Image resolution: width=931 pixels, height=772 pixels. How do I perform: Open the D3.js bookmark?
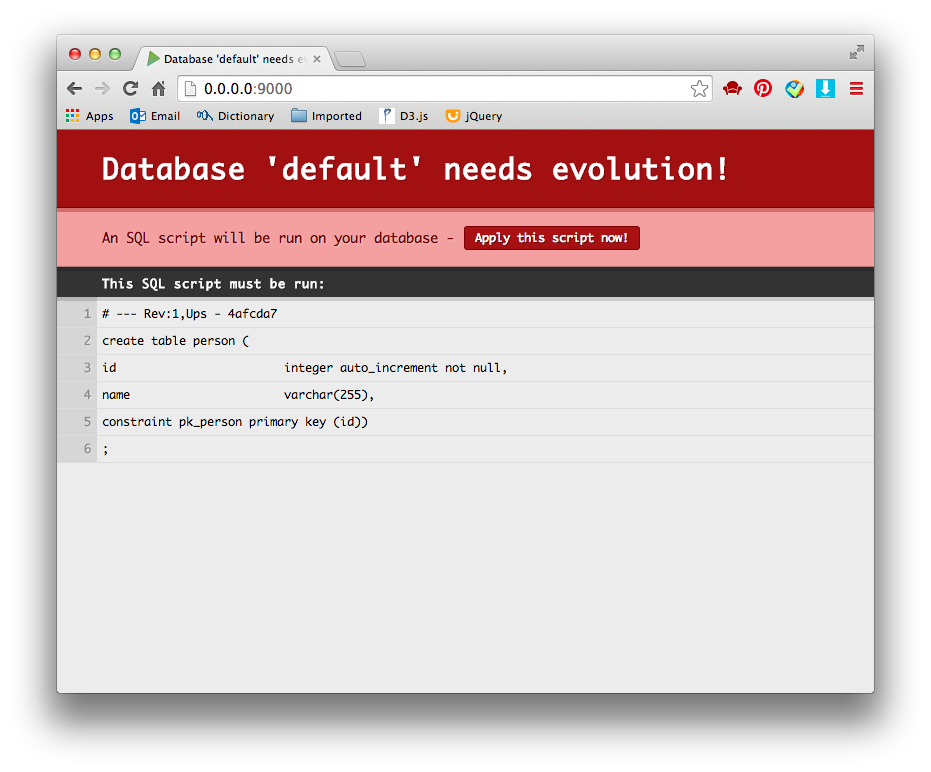404,116
